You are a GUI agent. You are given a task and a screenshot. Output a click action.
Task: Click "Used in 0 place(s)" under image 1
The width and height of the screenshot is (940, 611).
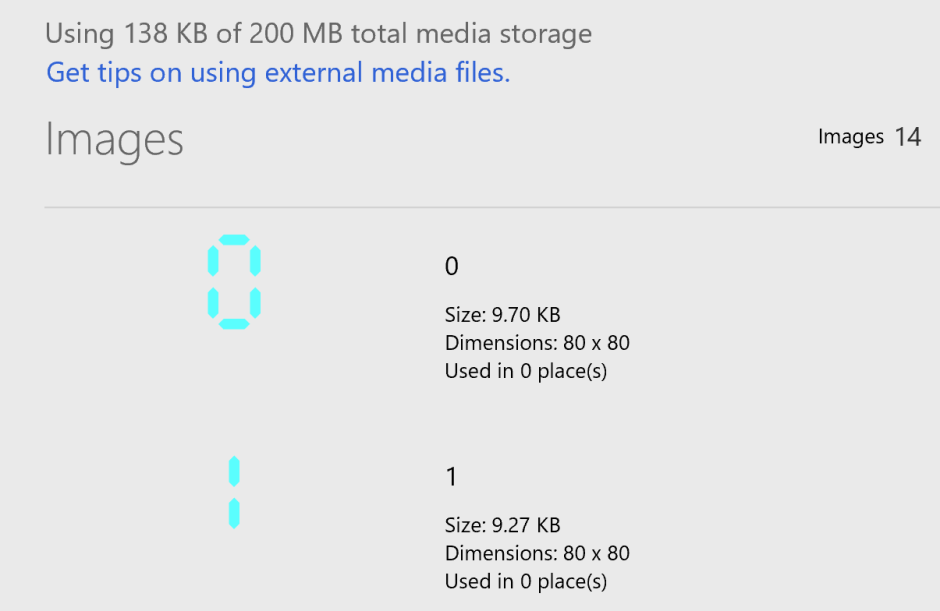coord(526,581)
